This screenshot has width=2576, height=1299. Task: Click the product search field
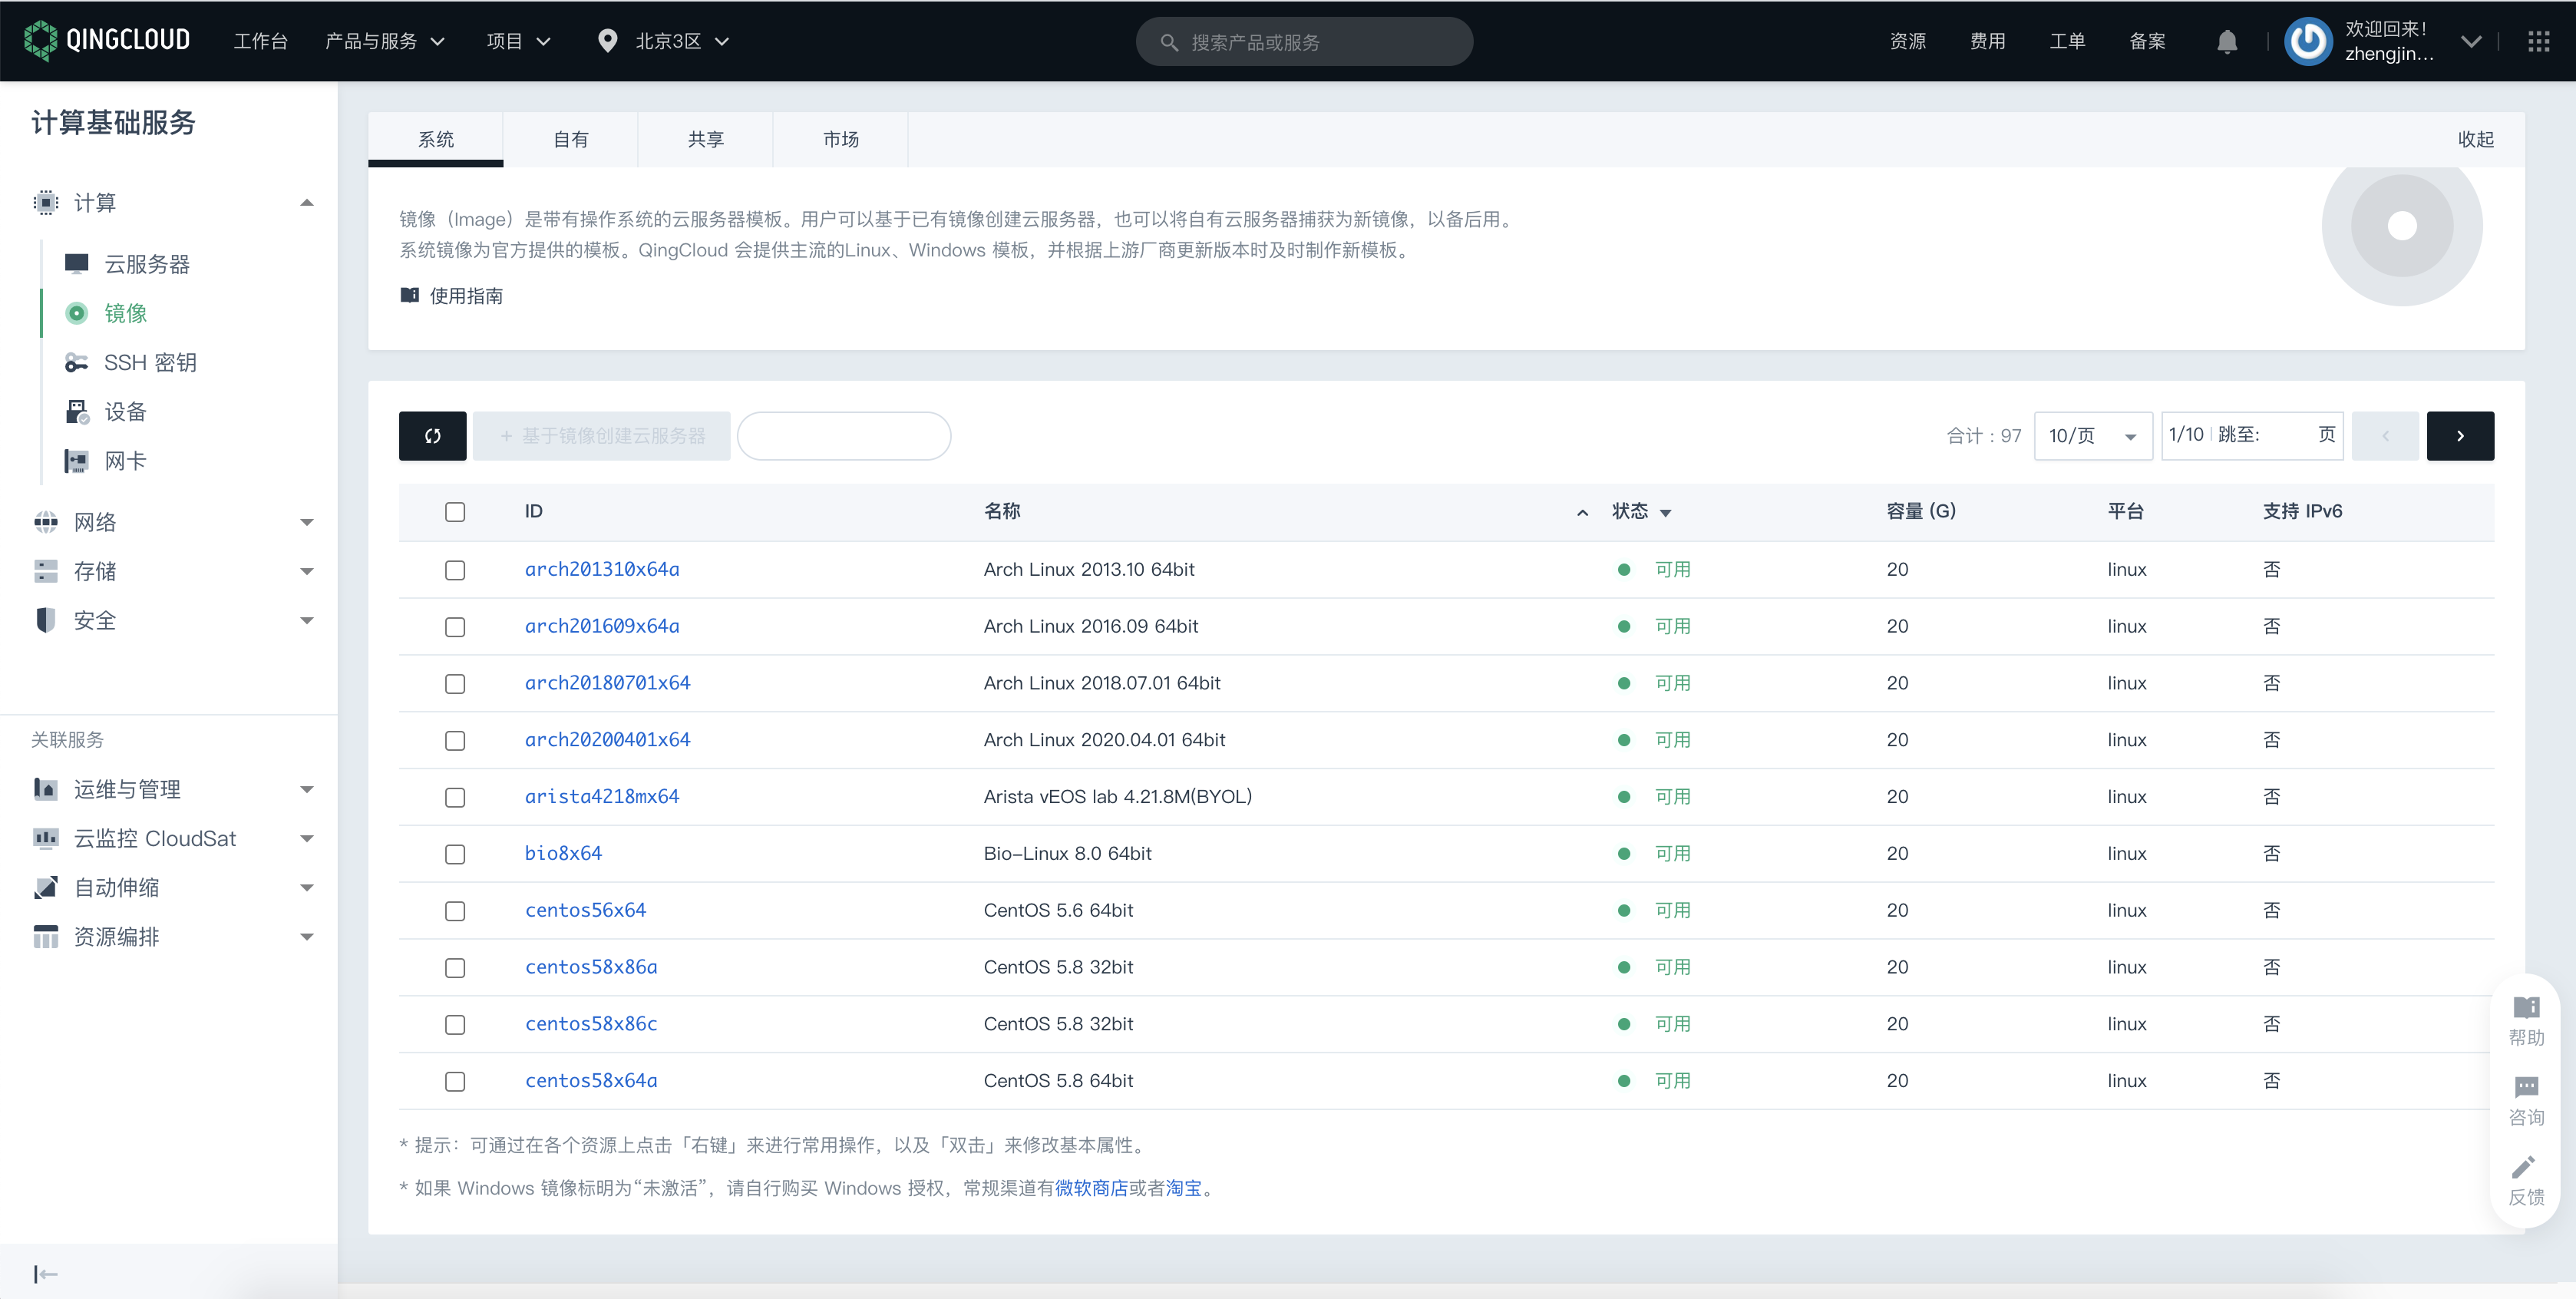pos(1304,42)
